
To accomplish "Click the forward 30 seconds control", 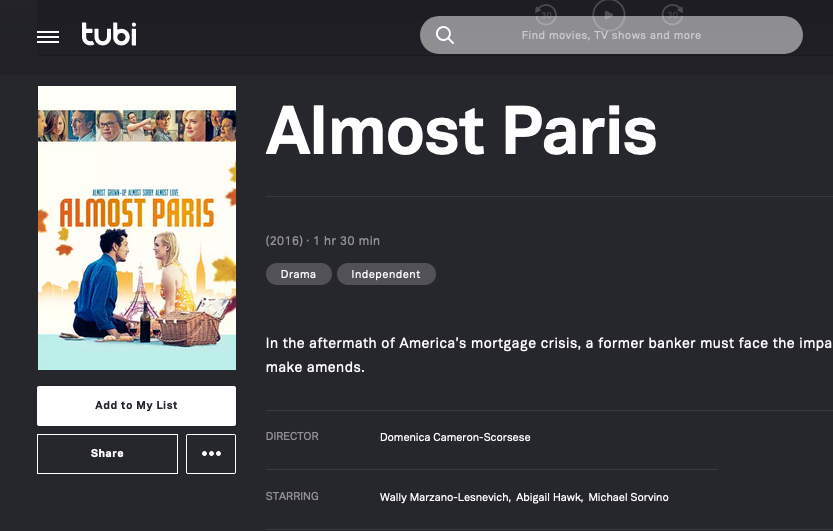I will pos(673,14).
